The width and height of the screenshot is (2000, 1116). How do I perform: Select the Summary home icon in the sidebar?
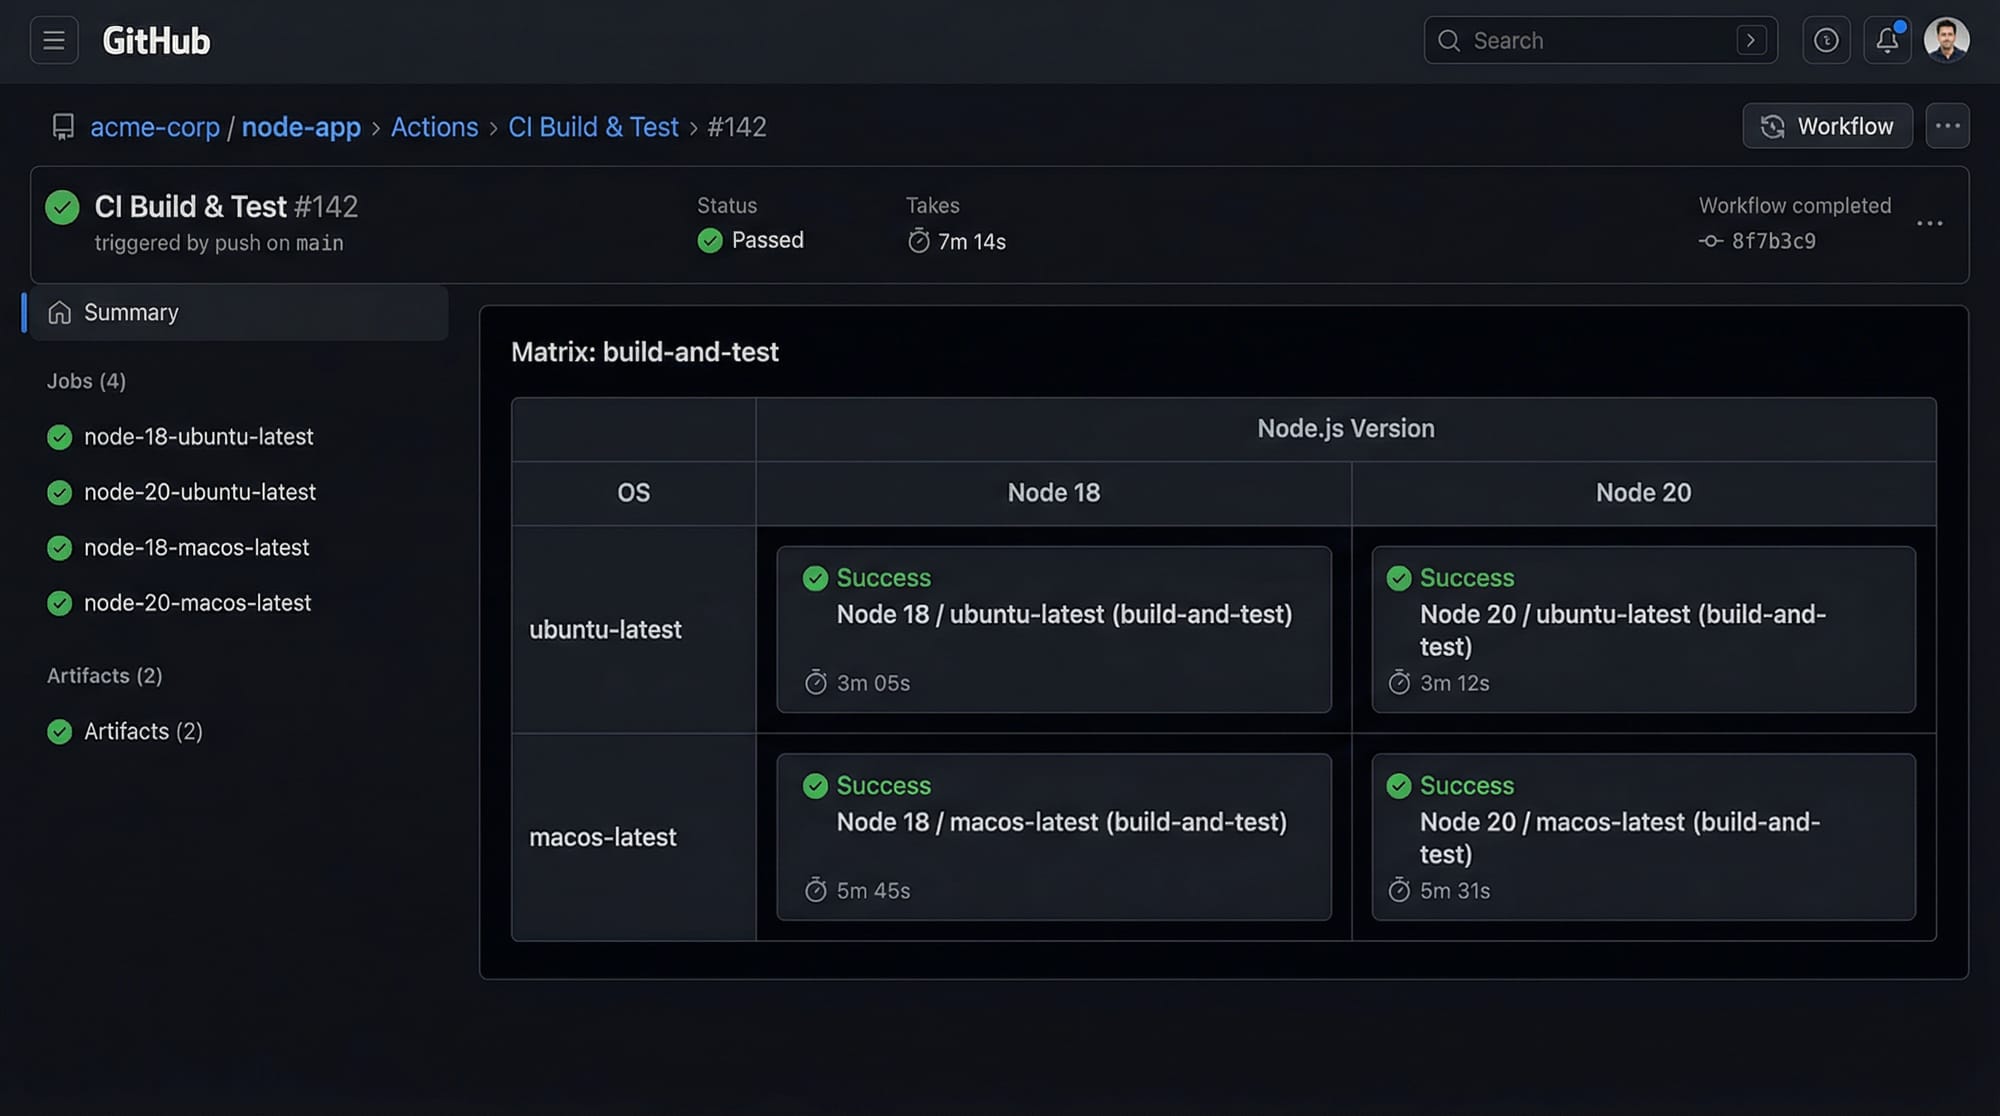[x=60, y=312]
